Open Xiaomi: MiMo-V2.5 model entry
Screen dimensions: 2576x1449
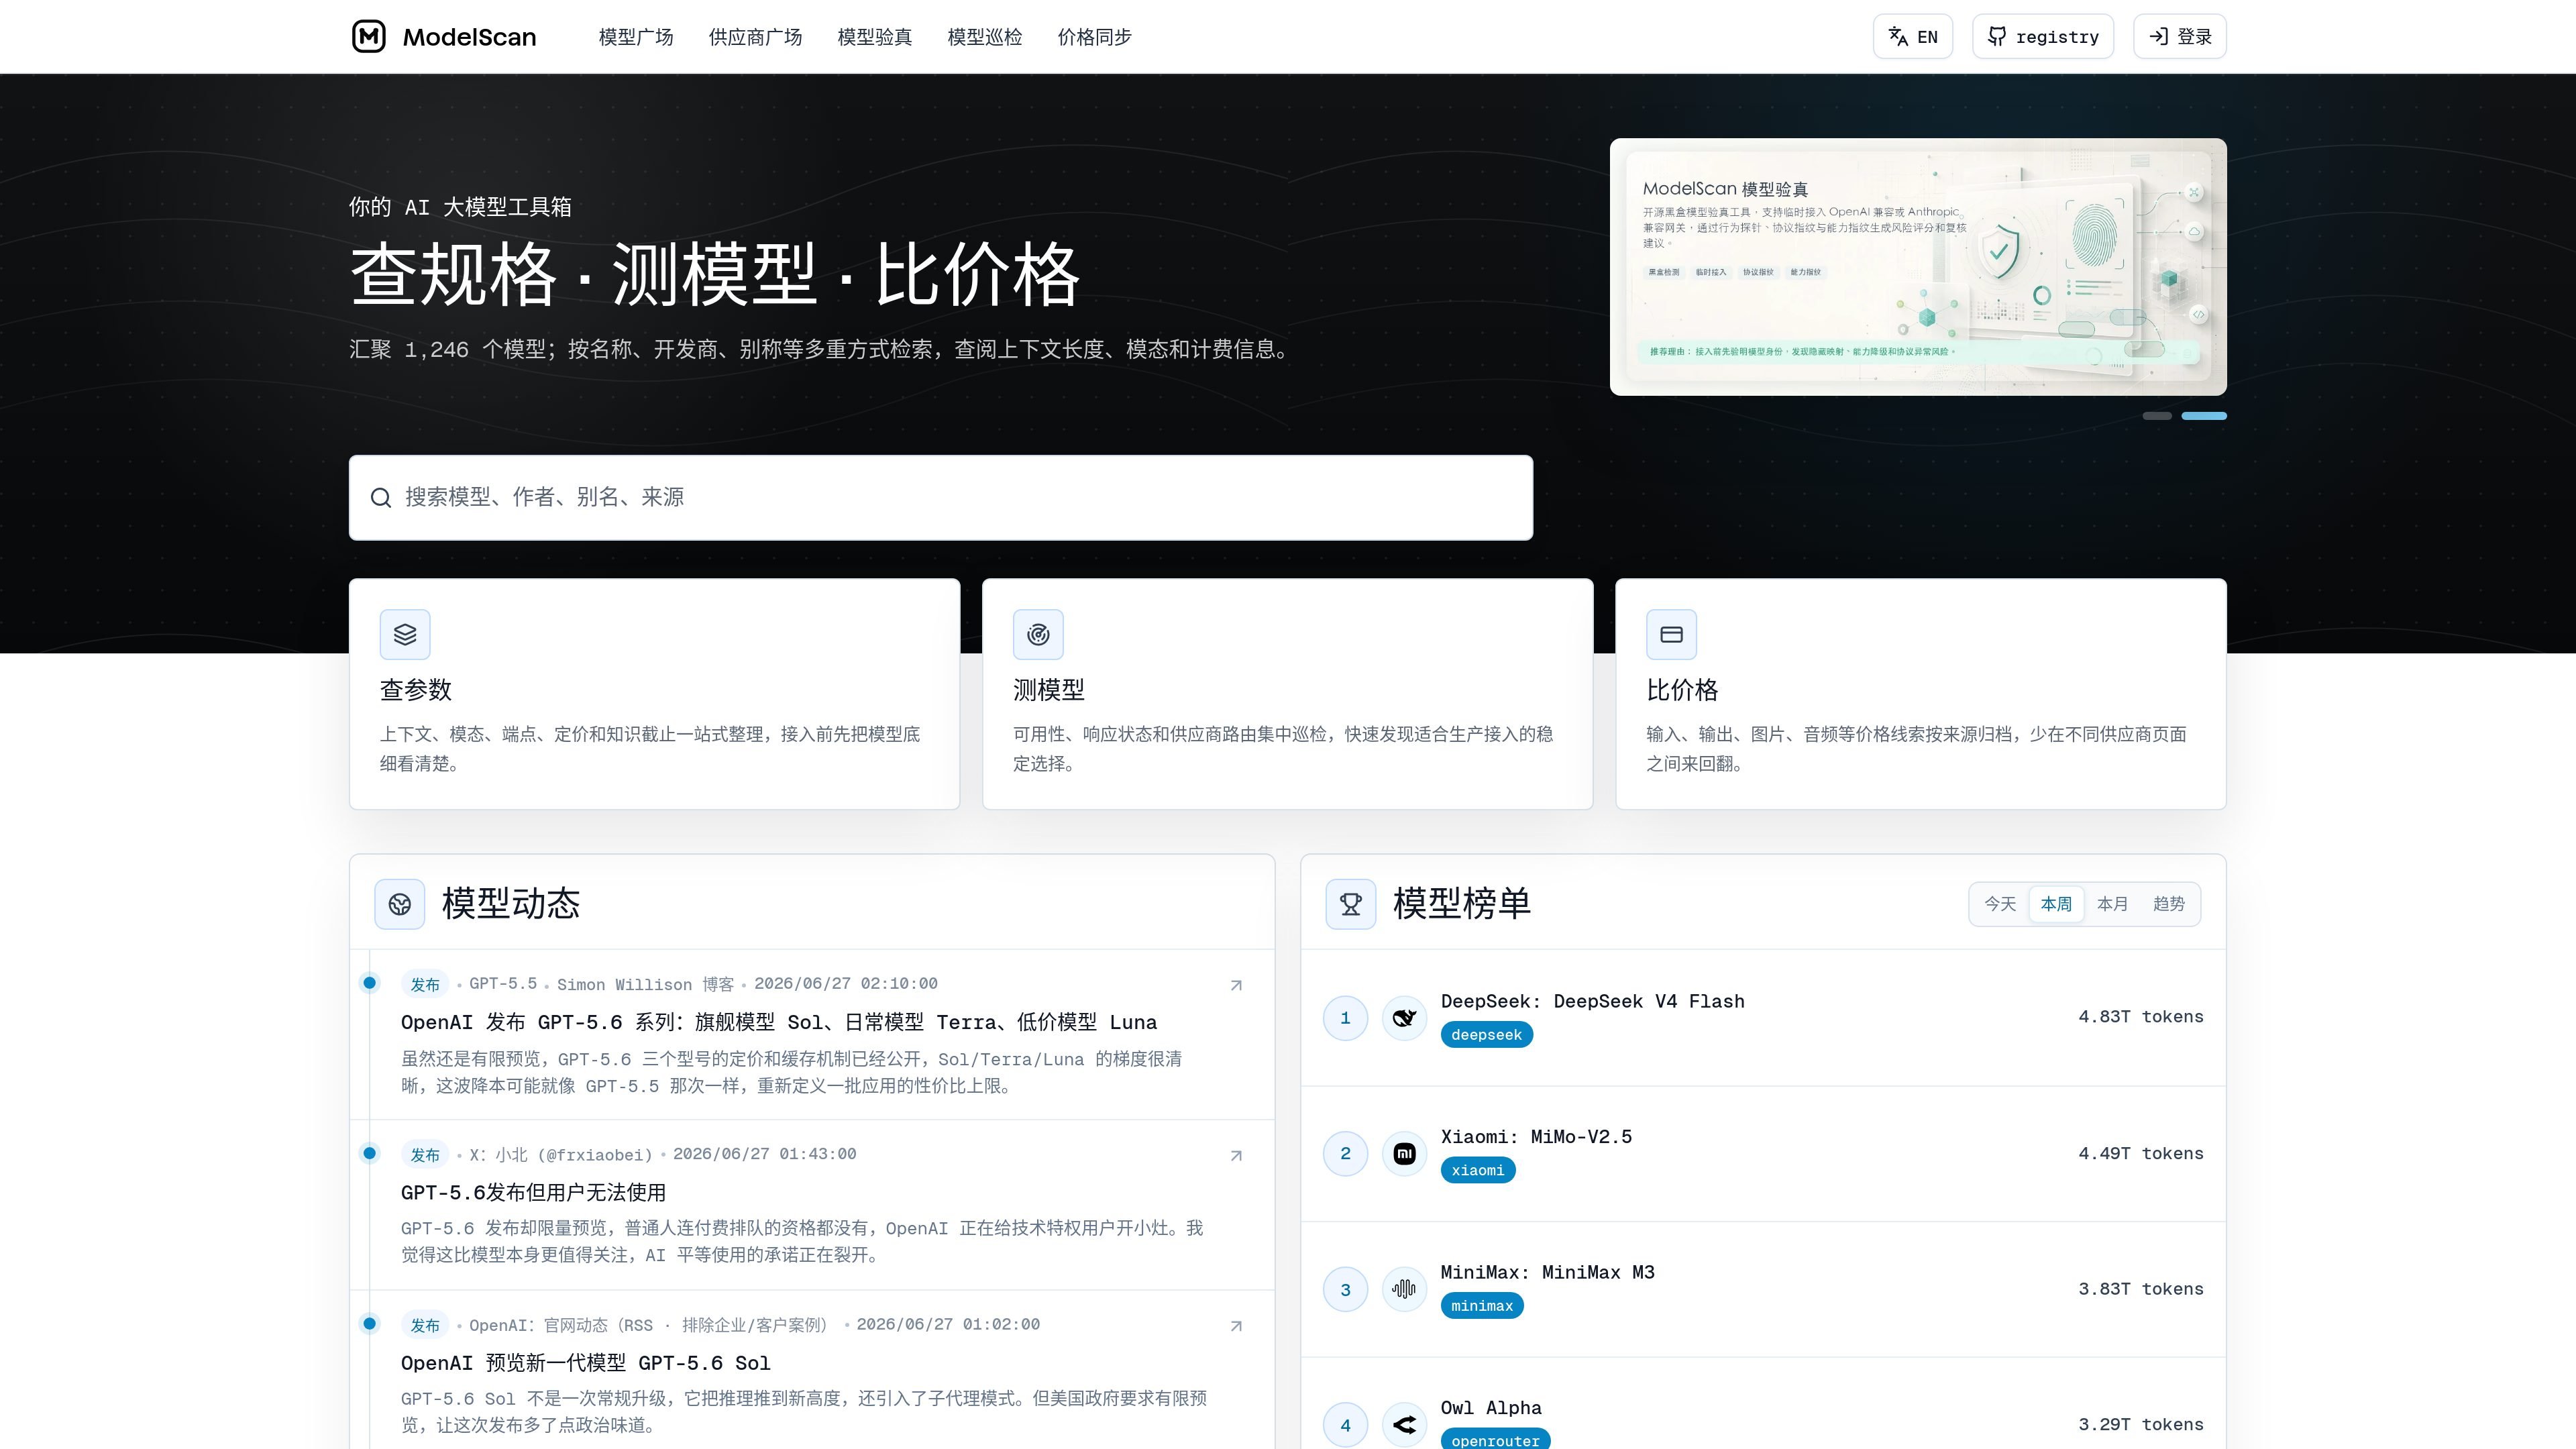[x=1536, y=1137]
